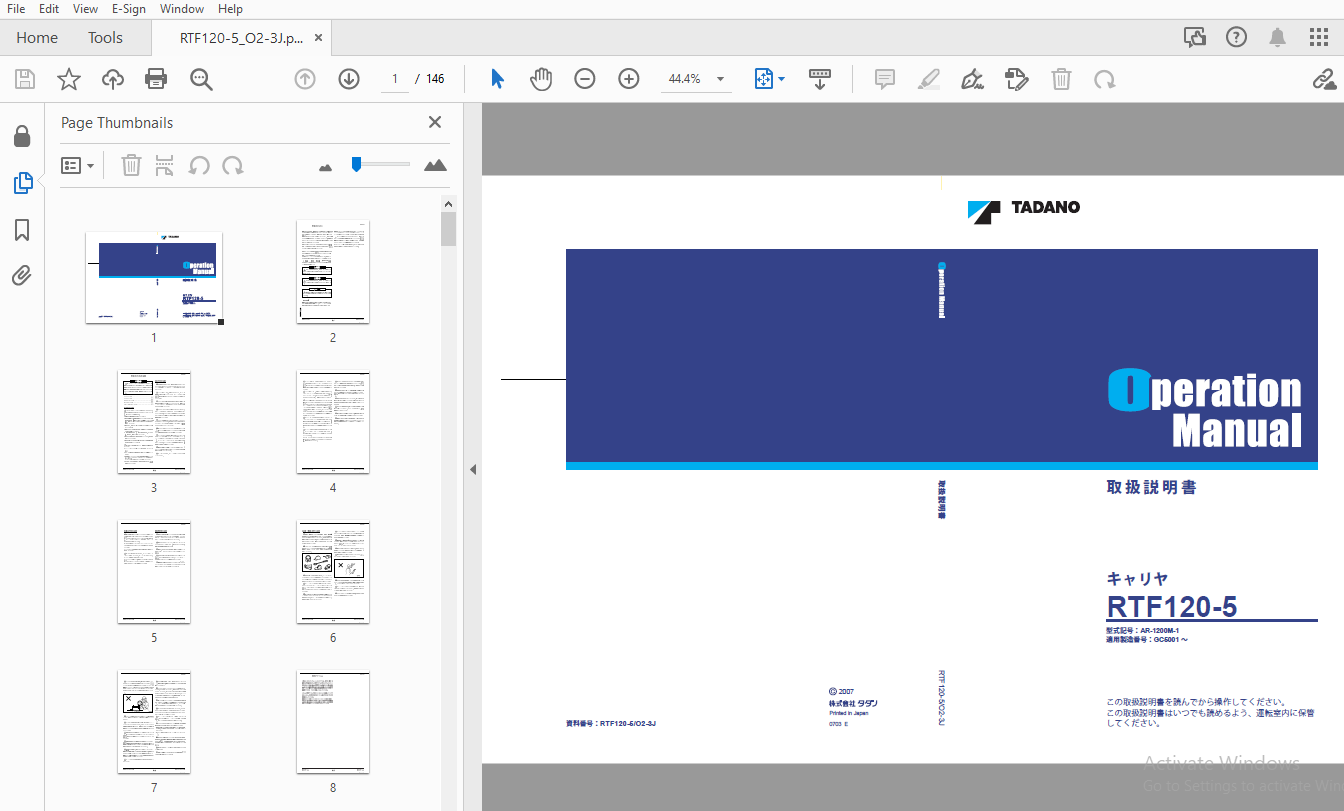Rotate thumbnail pages clockwise

(233, 165)
